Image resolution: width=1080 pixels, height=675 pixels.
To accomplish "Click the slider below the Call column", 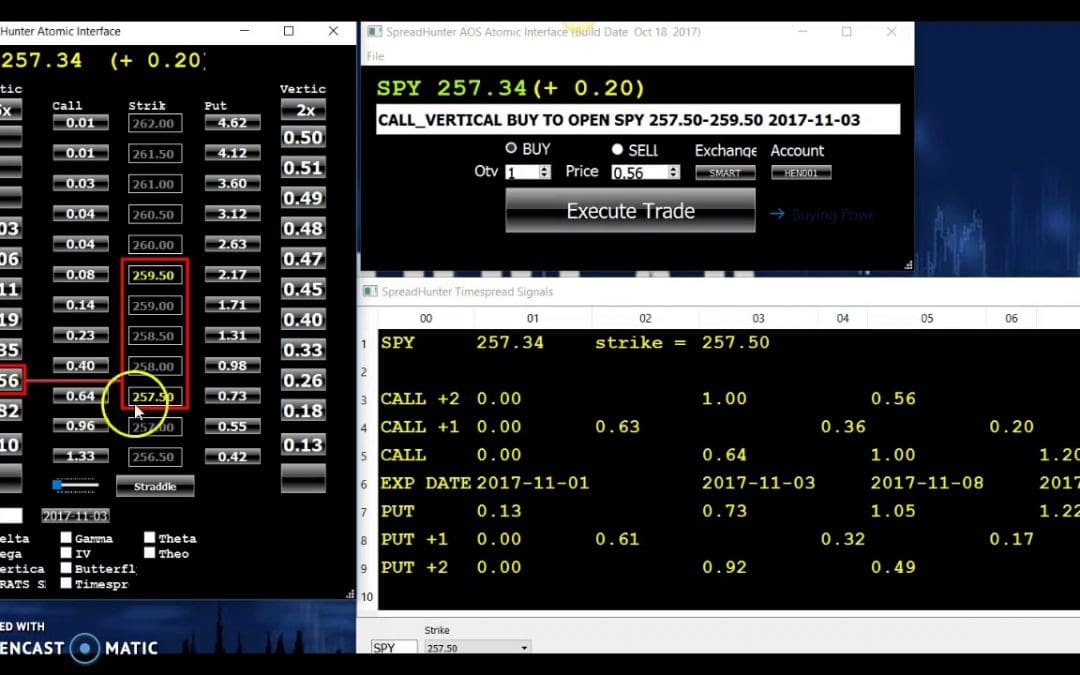I will click(x=75, y=485).
